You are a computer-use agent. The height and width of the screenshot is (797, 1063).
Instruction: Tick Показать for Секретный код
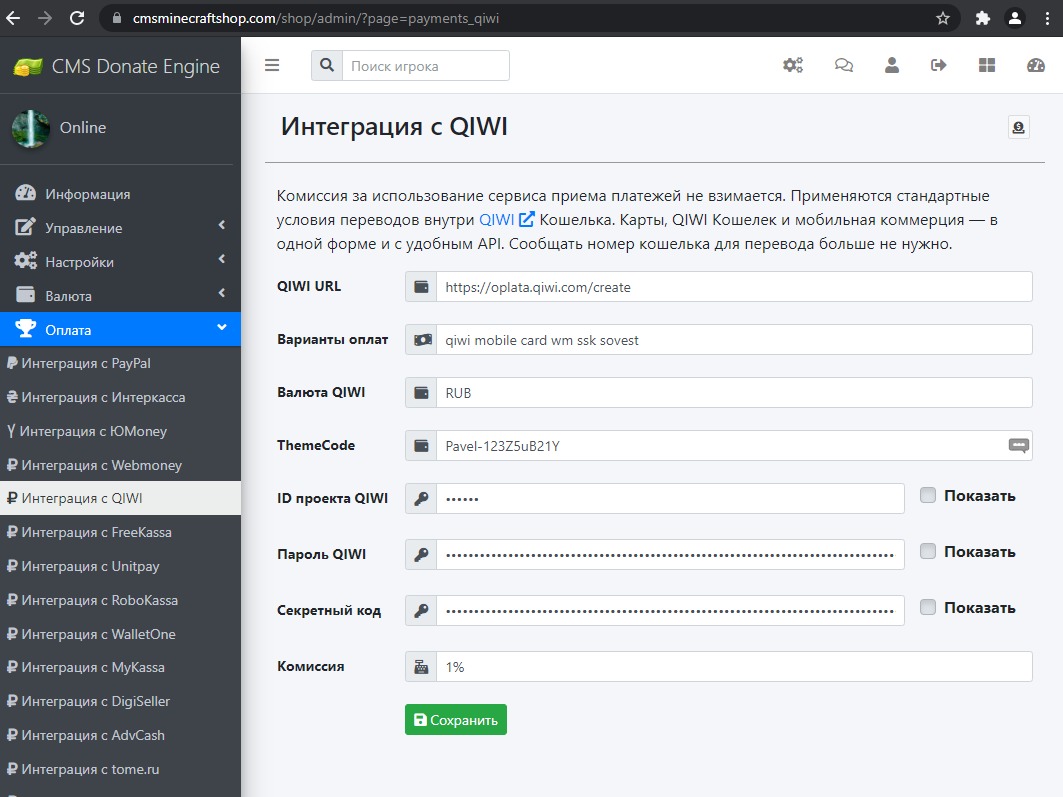pyautogui.click(x=928, y=607)
